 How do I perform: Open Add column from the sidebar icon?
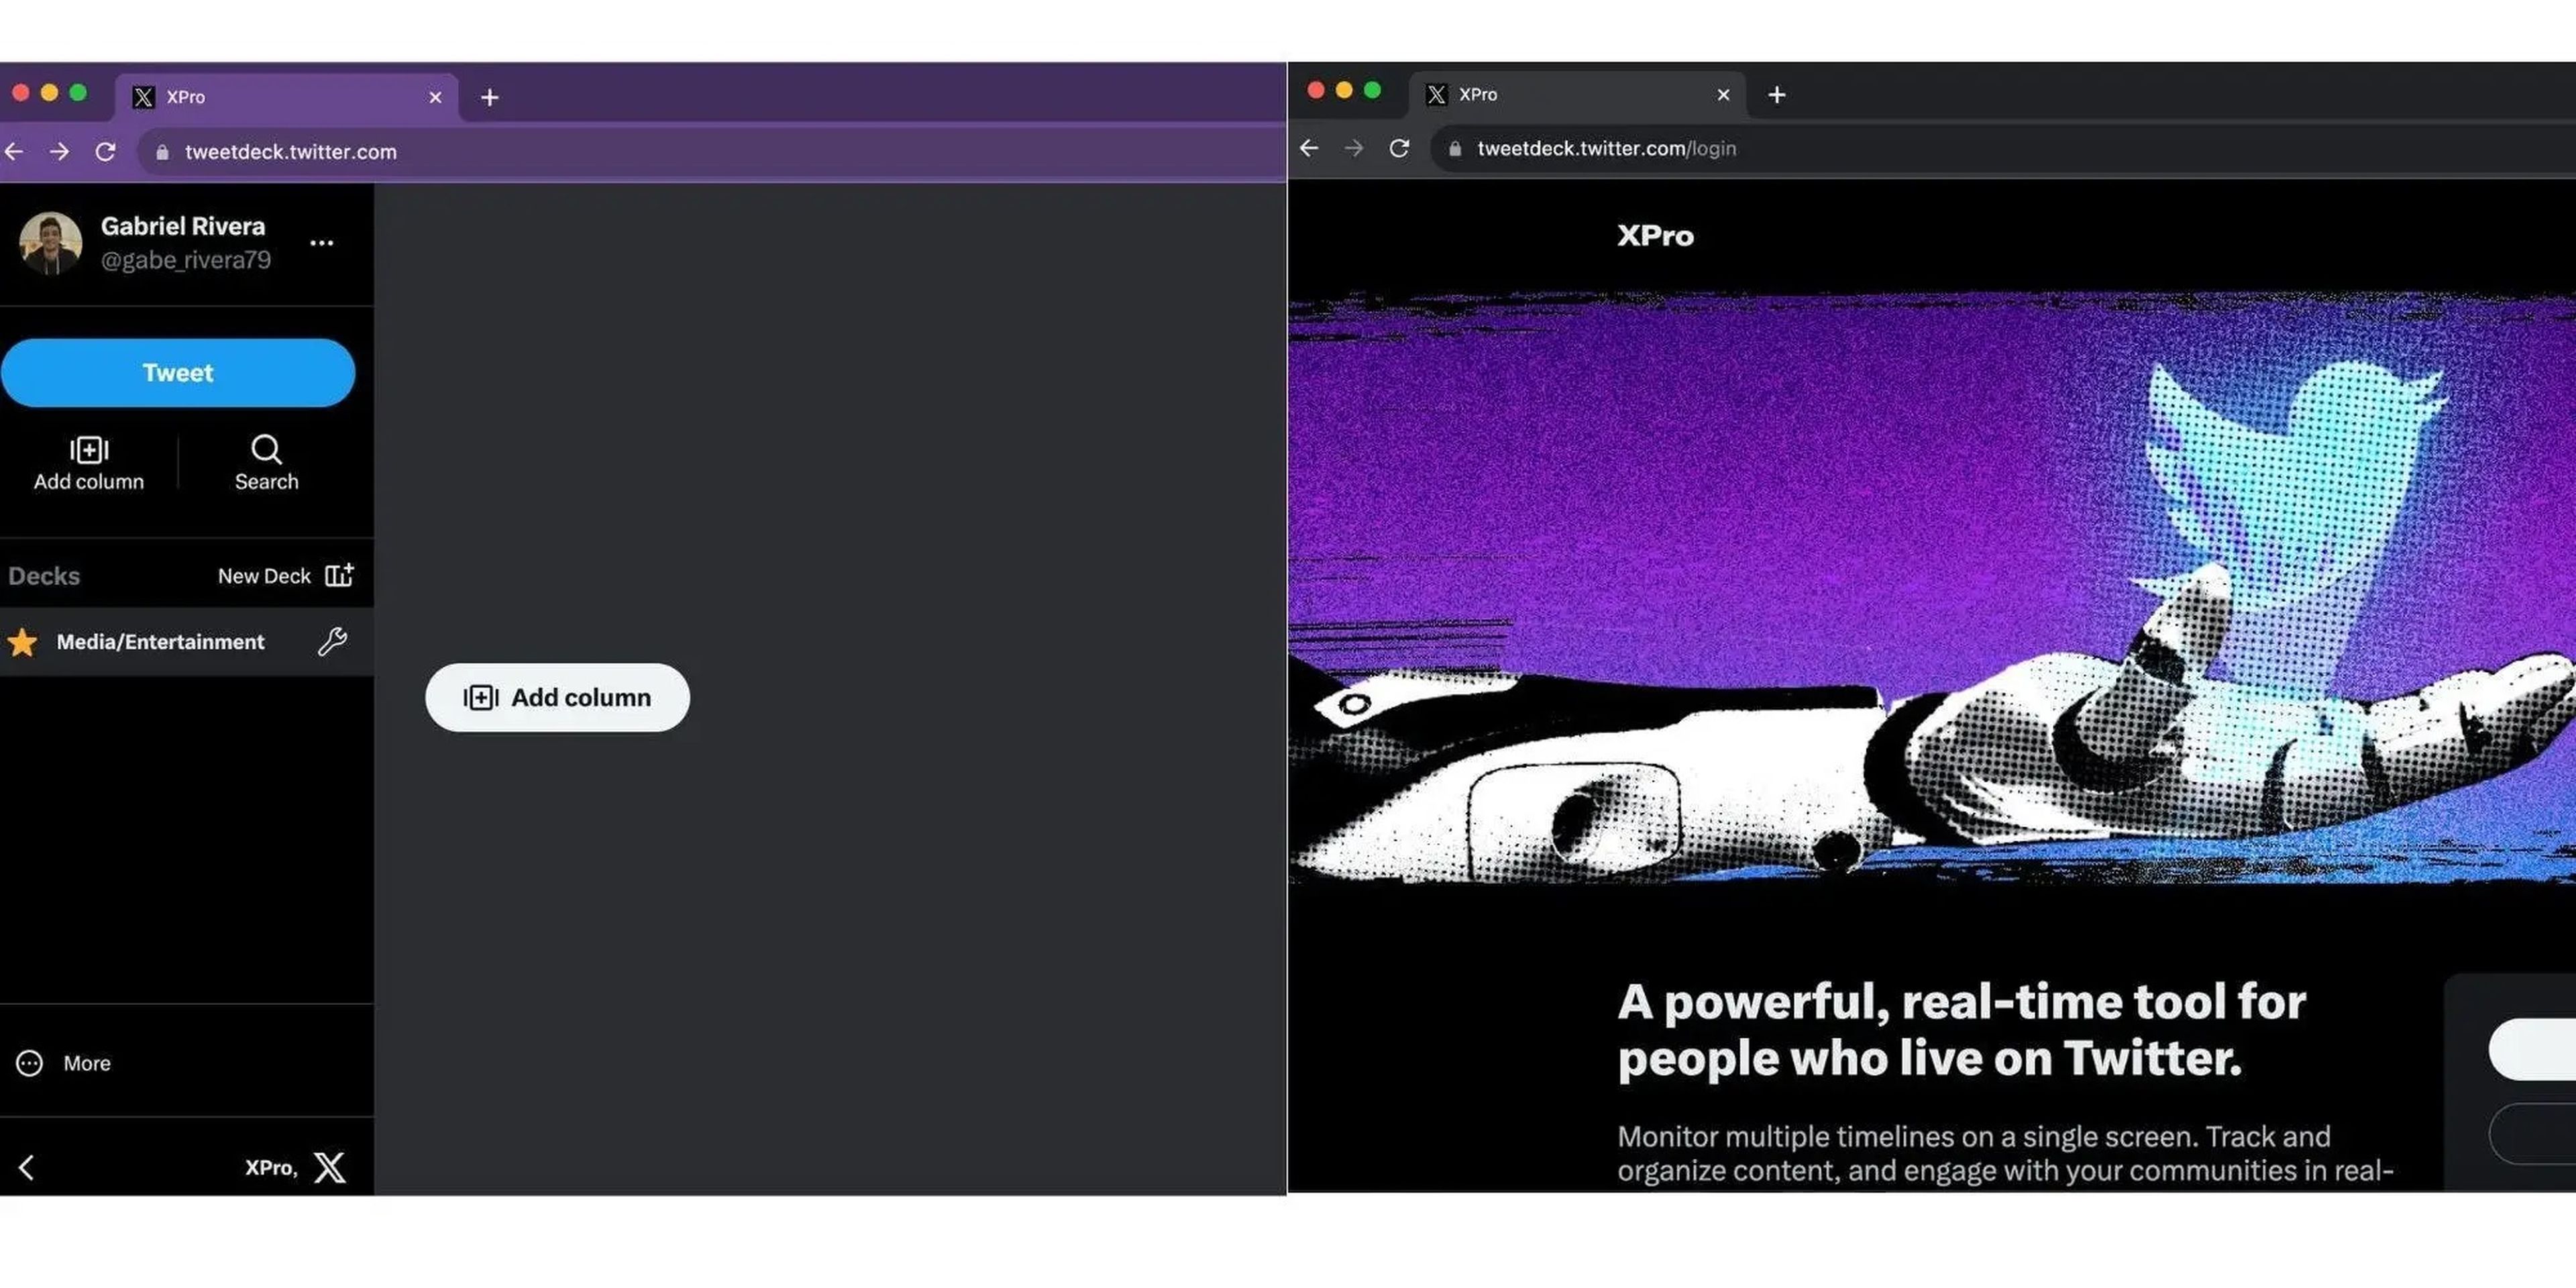tap(89, 463)
